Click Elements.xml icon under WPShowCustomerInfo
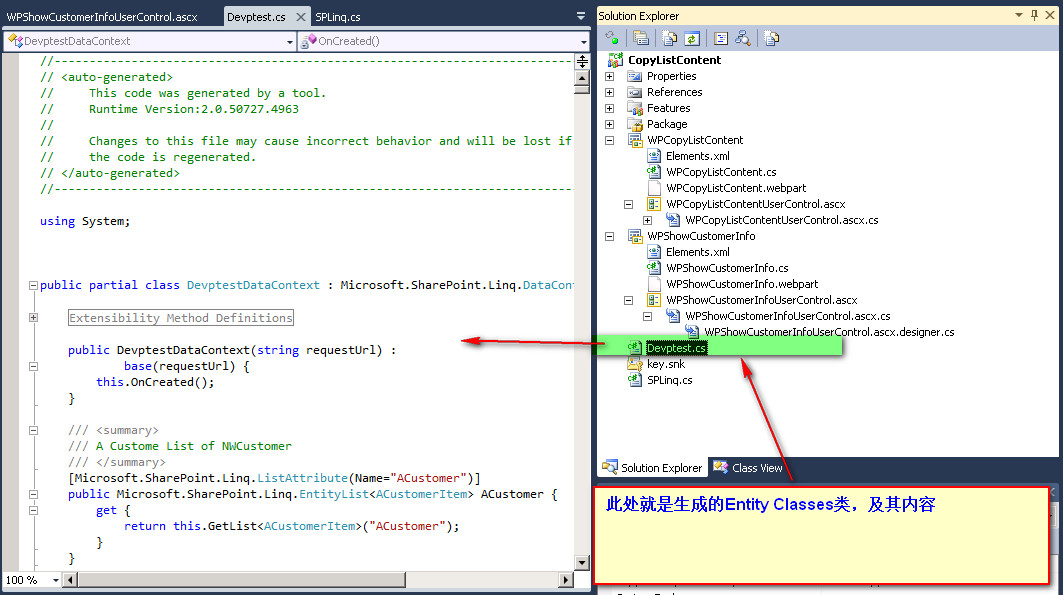1063x595 pixels. tap(654, 252)
